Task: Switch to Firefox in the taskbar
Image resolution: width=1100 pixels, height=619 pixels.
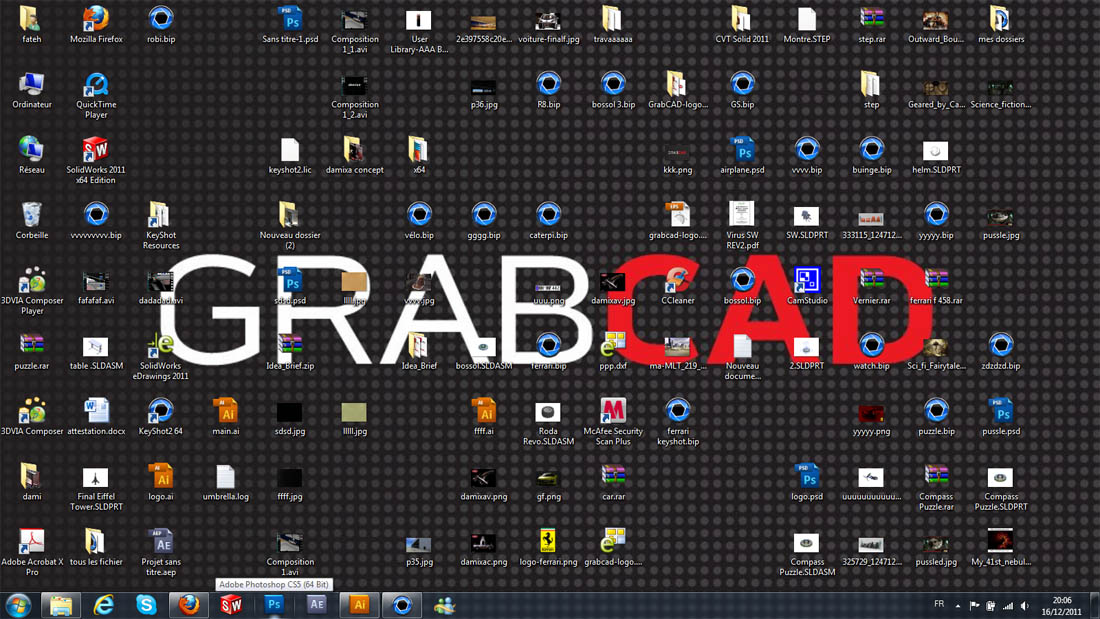Action: (x=189, y=605)
